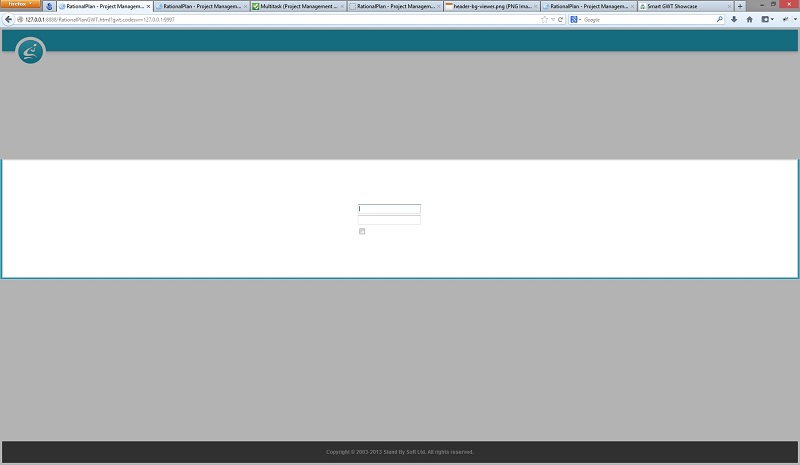Screen dimensions: 800x465
Task: Go to home page via house icon
Action: click(749, 19)
